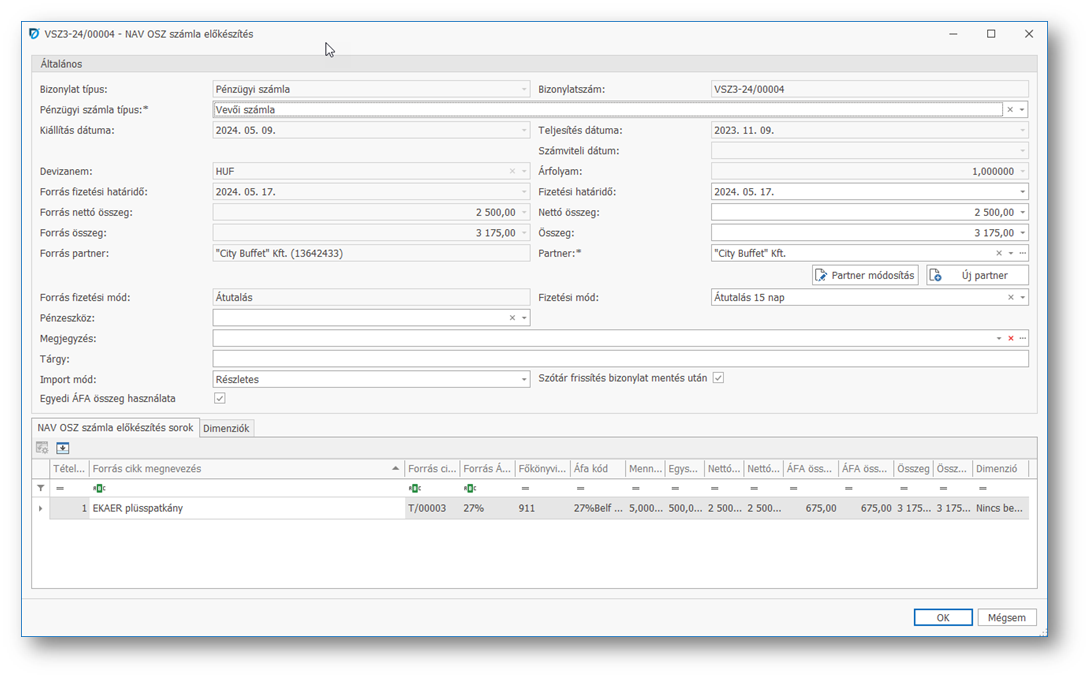Toggle Egyedi ÁFA összeg használata checkbox

point(220,398)
